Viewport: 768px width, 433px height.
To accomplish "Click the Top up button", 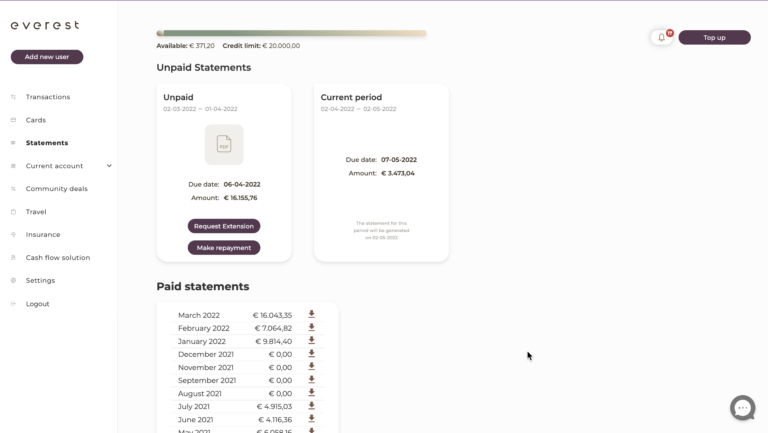I will (x=714, y=38).
